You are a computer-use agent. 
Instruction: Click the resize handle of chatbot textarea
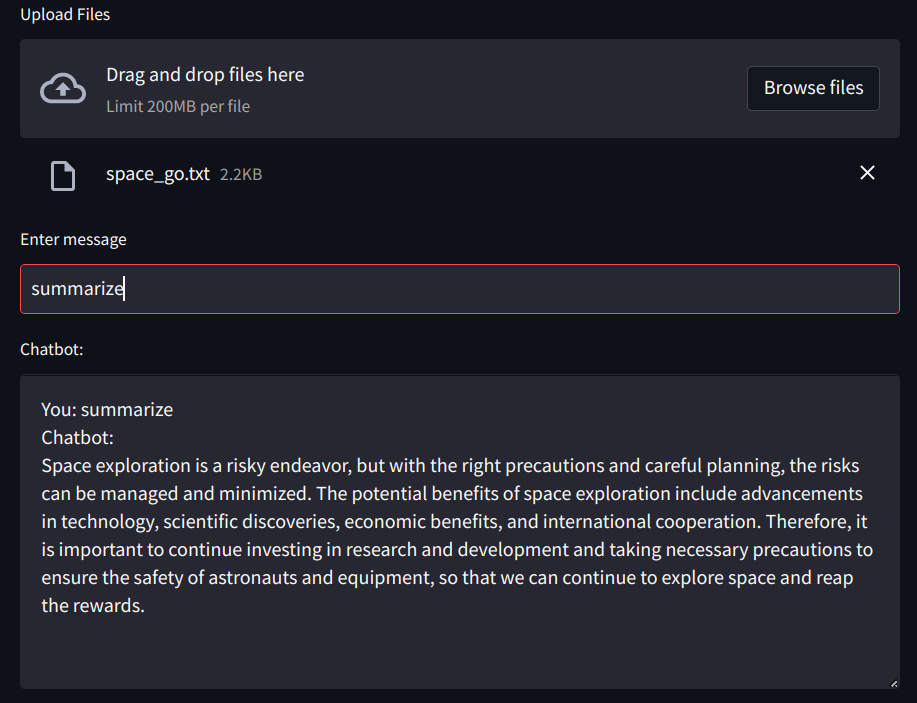pos(894,683)
